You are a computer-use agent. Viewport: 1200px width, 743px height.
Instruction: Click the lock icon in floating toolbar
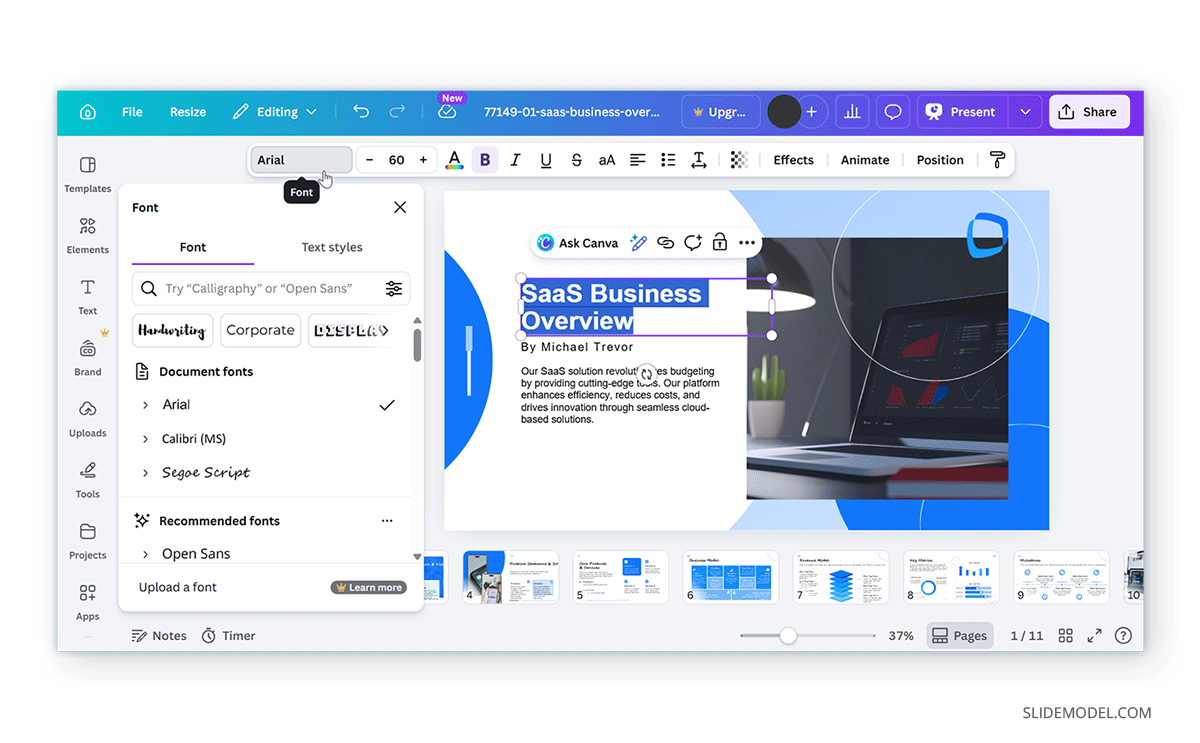point(719,243)
